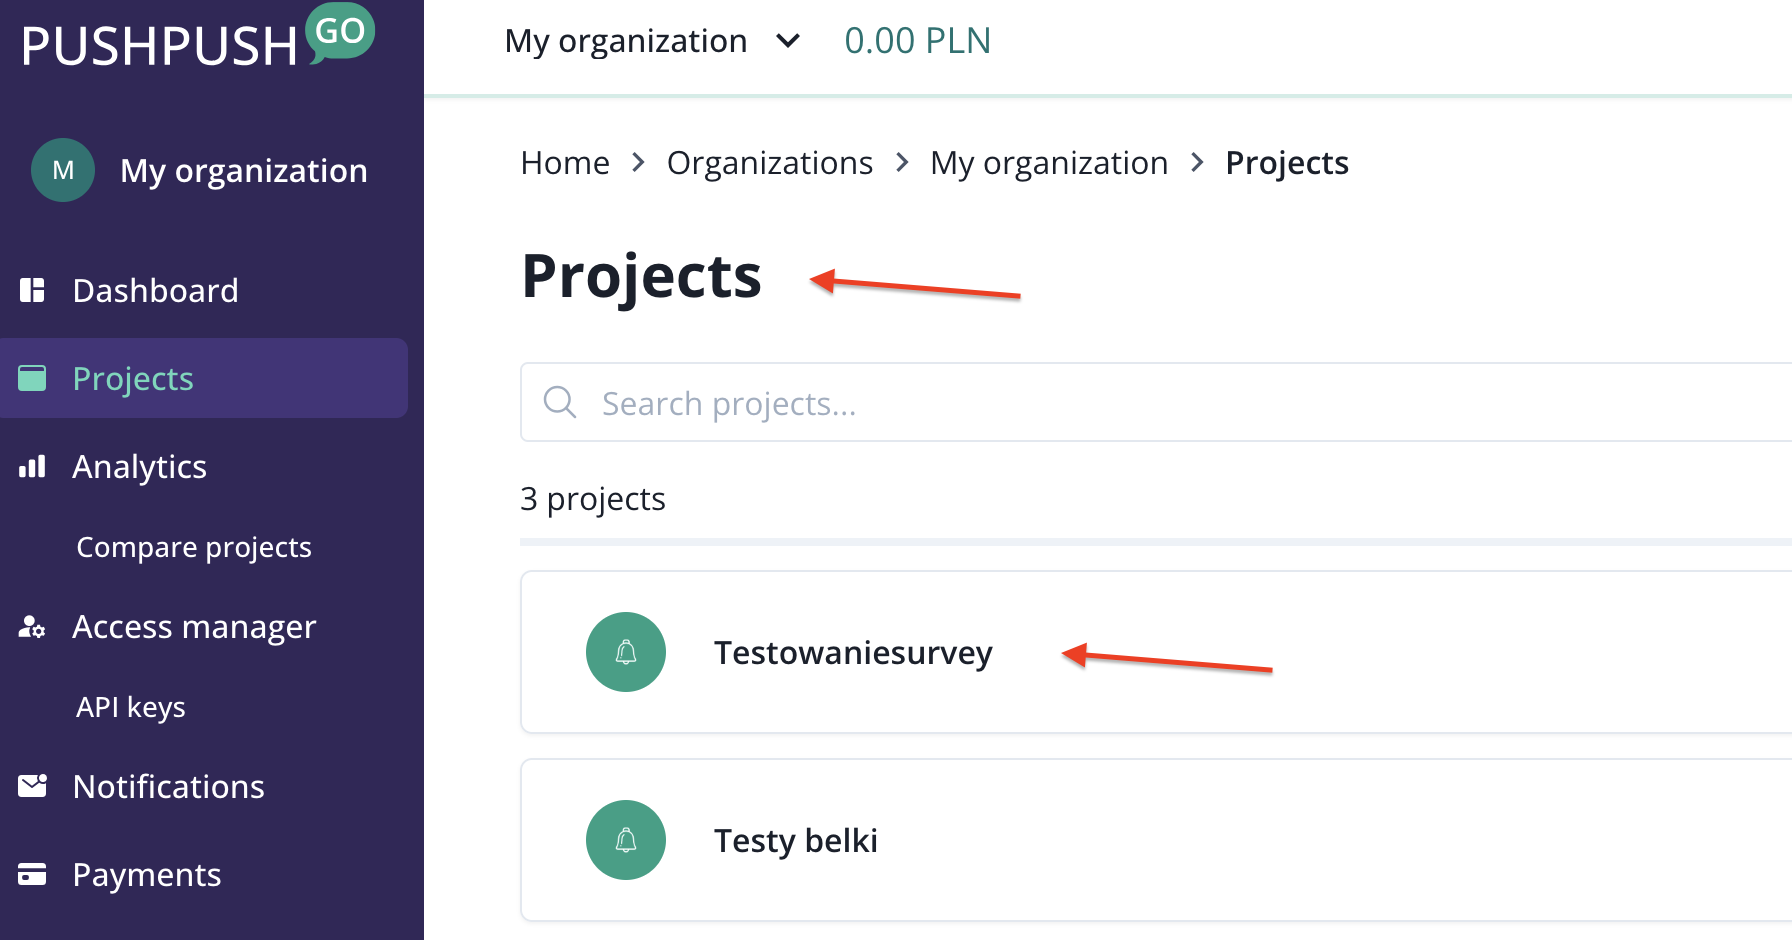
Task: Click the Payments card icon
Action: click(32, 874)
